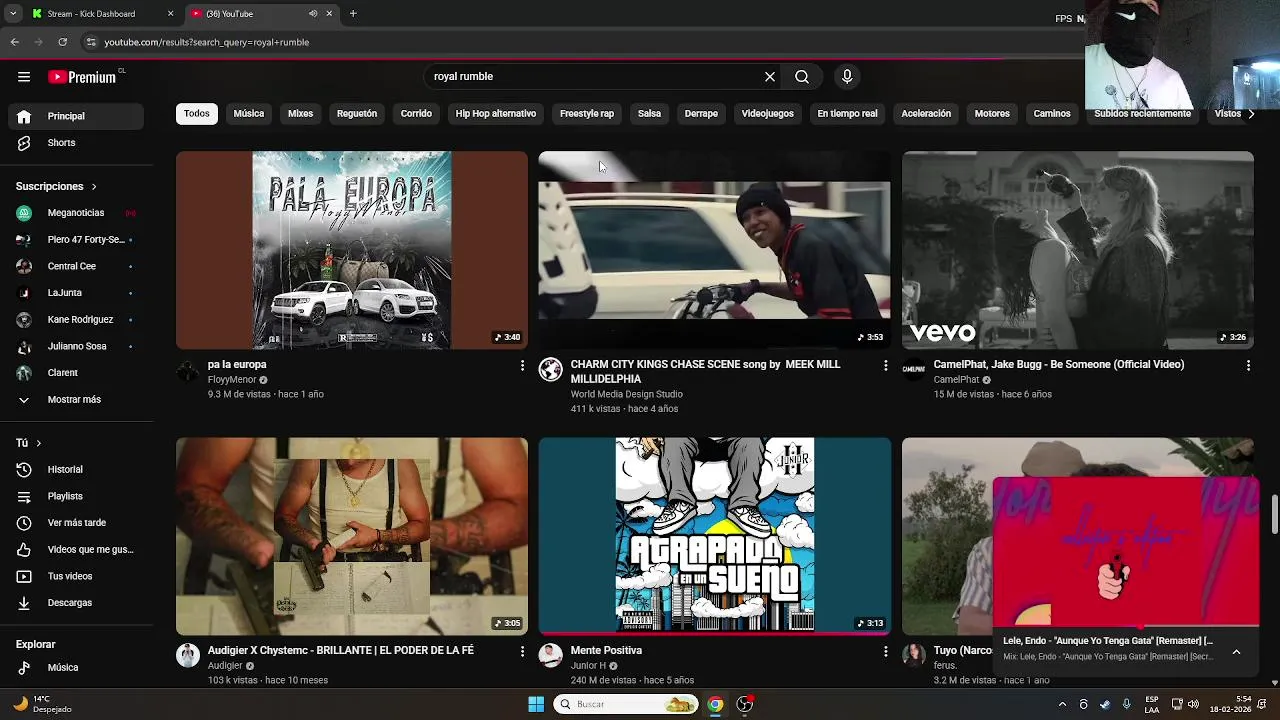Screen dimensions: 1280x720
Task: Open the Audigier channel avatar
Action: click(188, 656)
